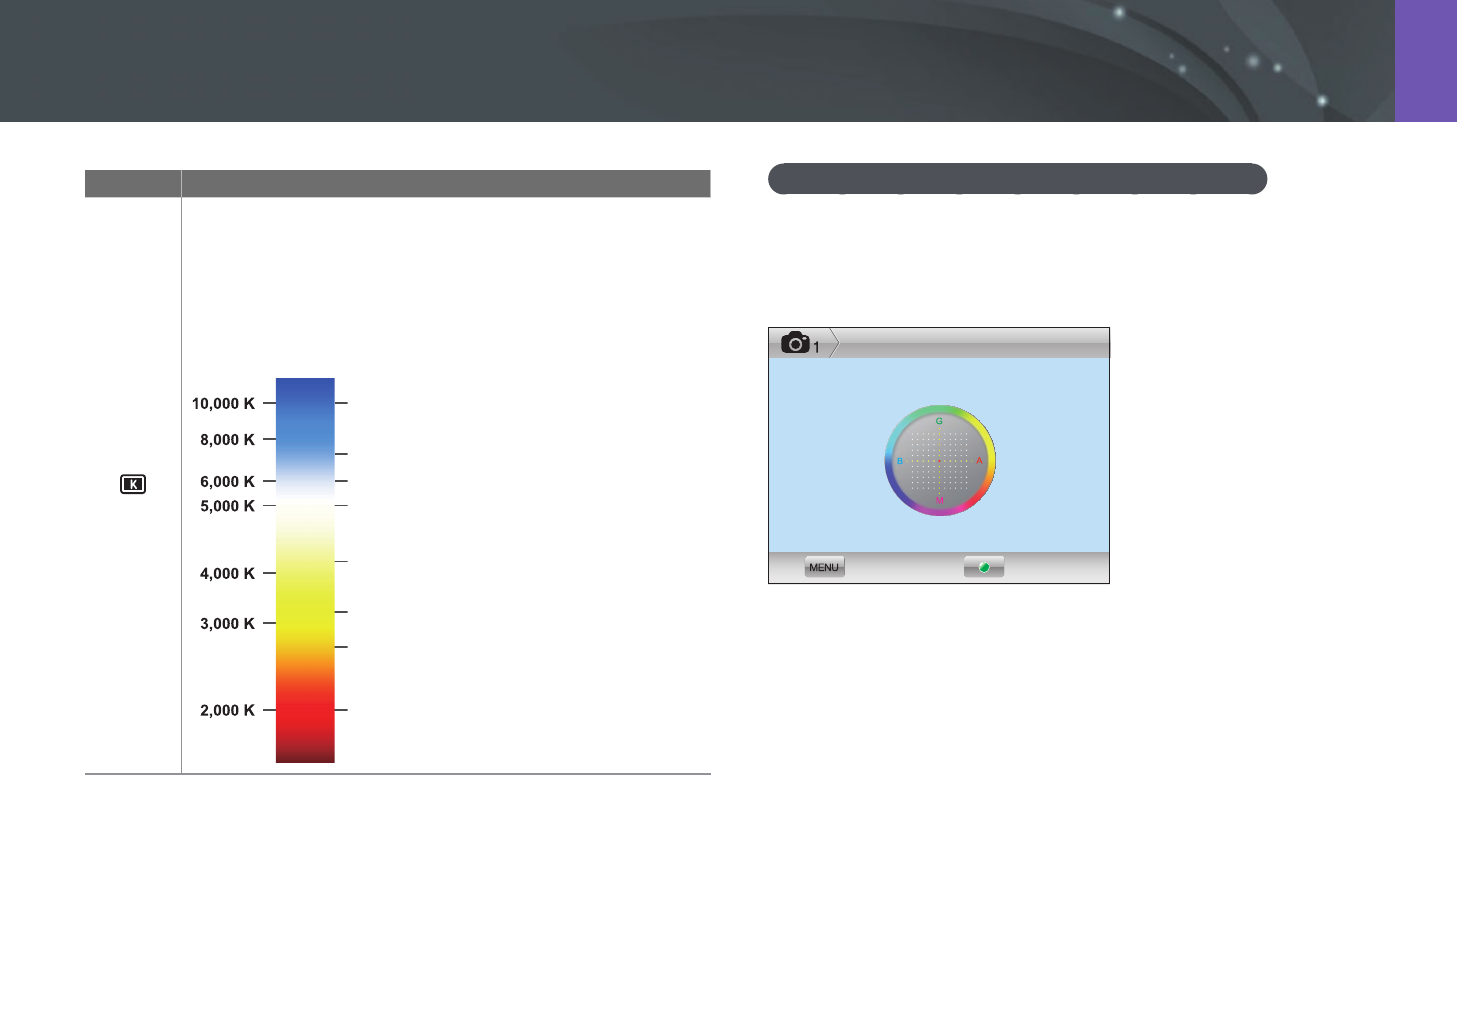This screenshot has width=1457, height=1032.
Task: Click the green G label on the color wheel
Action: click(x=939, y=421)
